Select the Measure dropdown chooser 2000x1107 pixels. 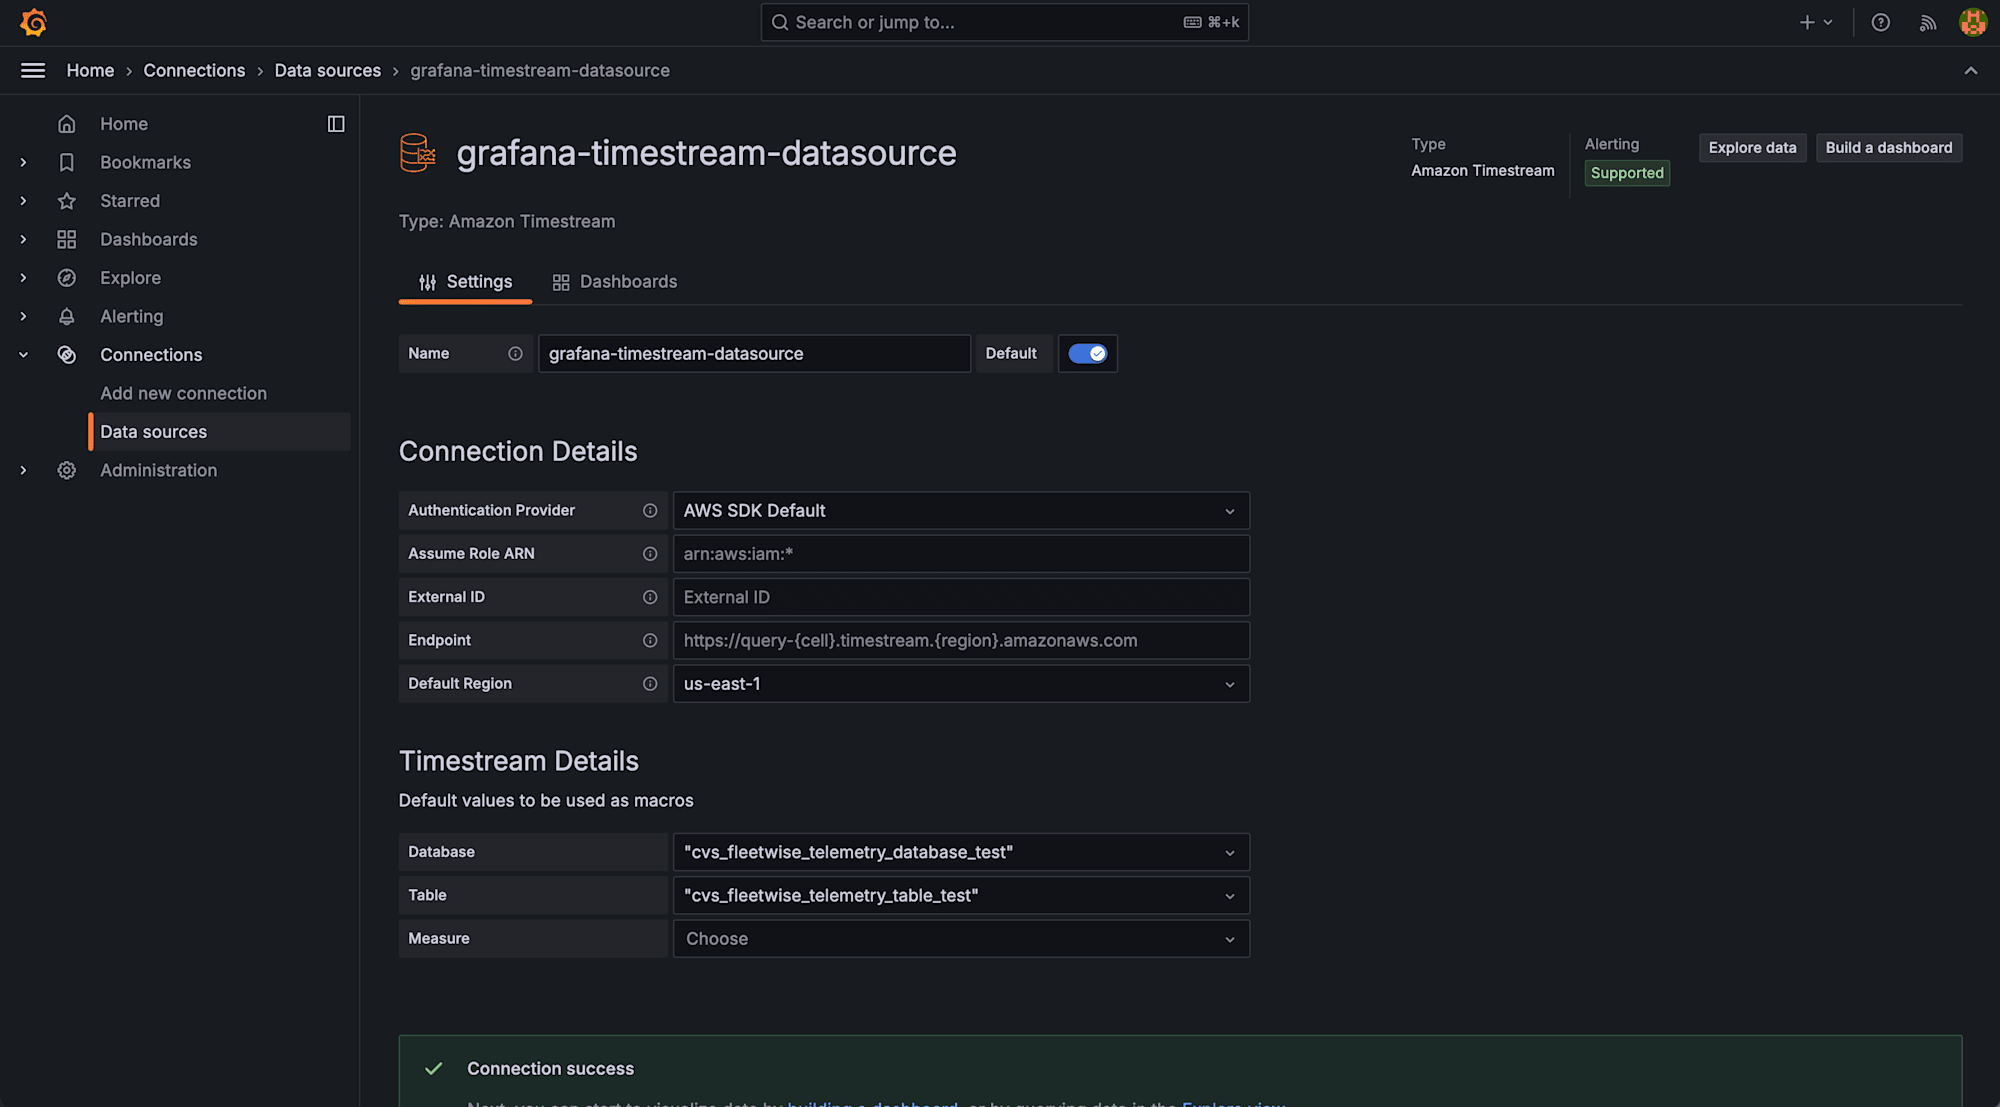coord(960,938)
